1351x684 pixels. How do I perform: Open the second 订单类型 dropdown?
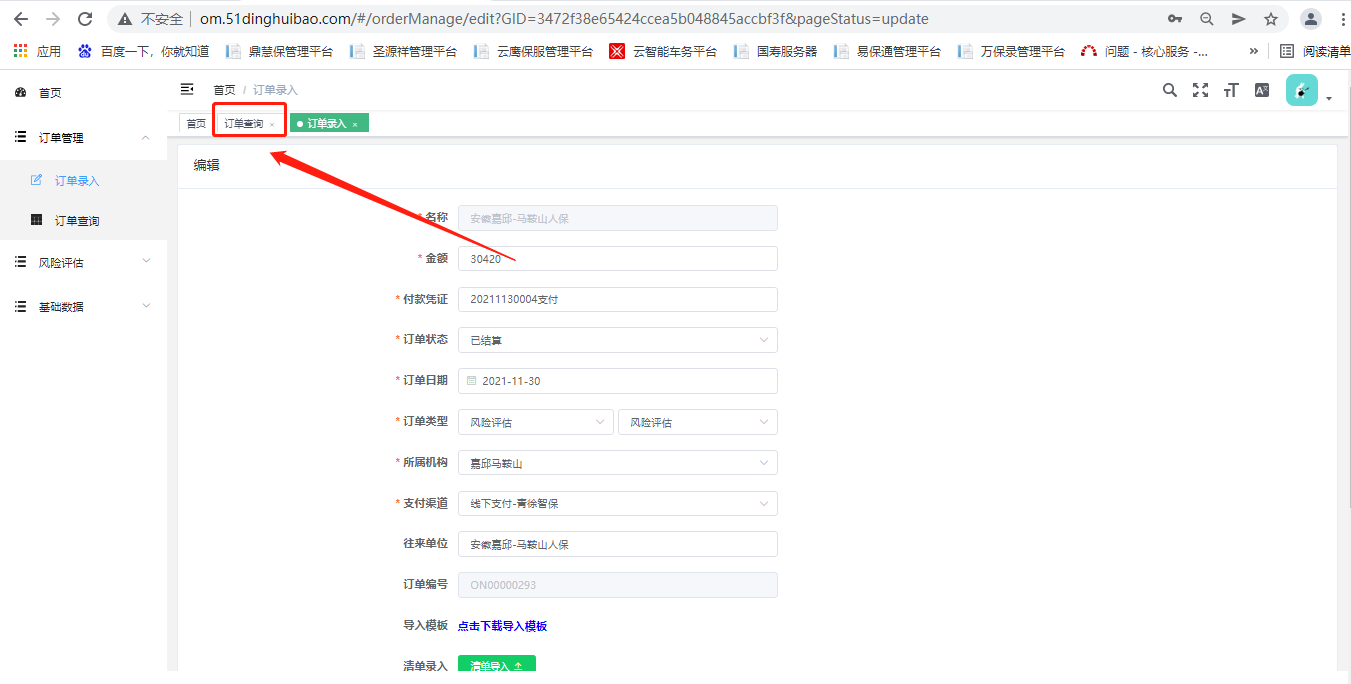click(697, 422)
